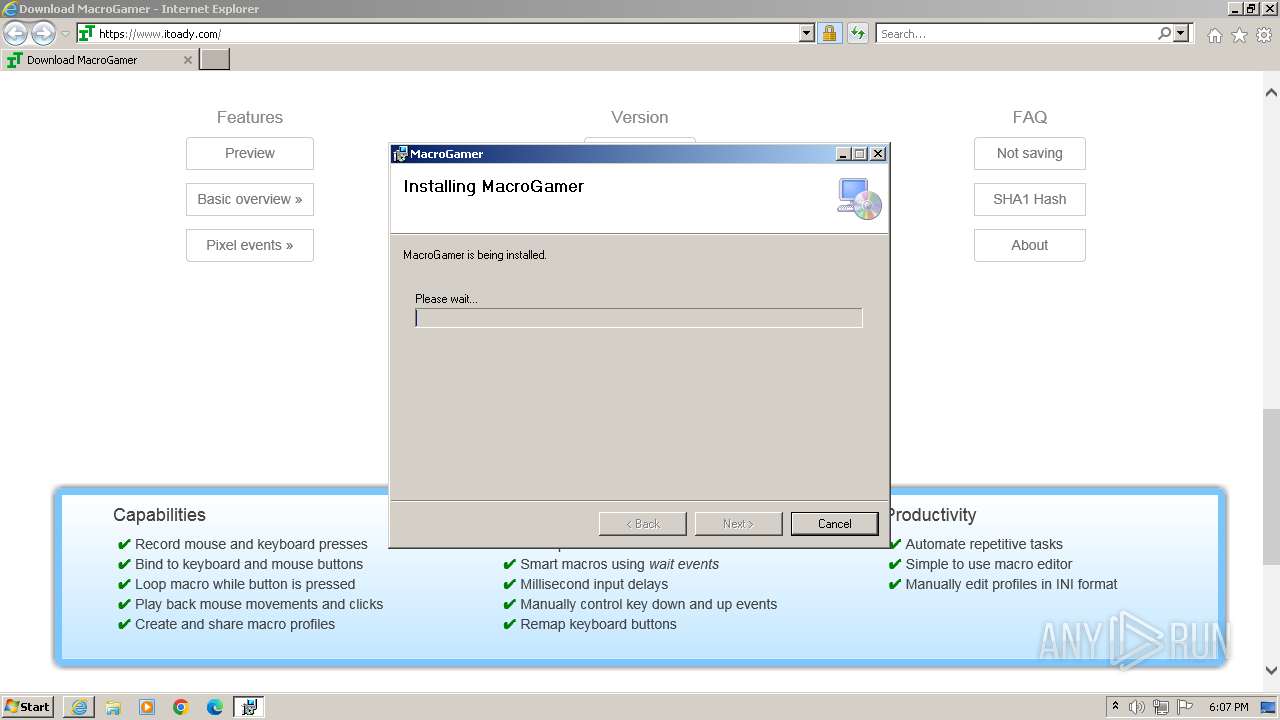
Task: Launch Microsoft Edge from the taskbar
Action: [x=215, y=707]
